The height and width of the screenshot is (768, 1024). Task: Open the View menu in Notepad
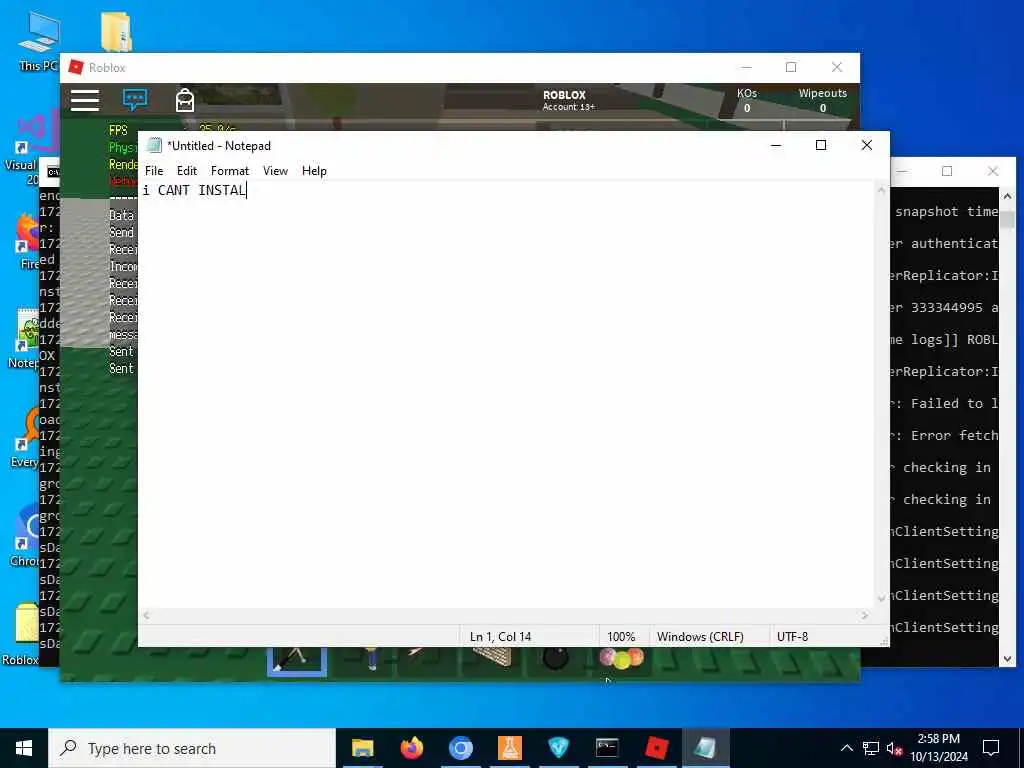(x=276, y=170)
